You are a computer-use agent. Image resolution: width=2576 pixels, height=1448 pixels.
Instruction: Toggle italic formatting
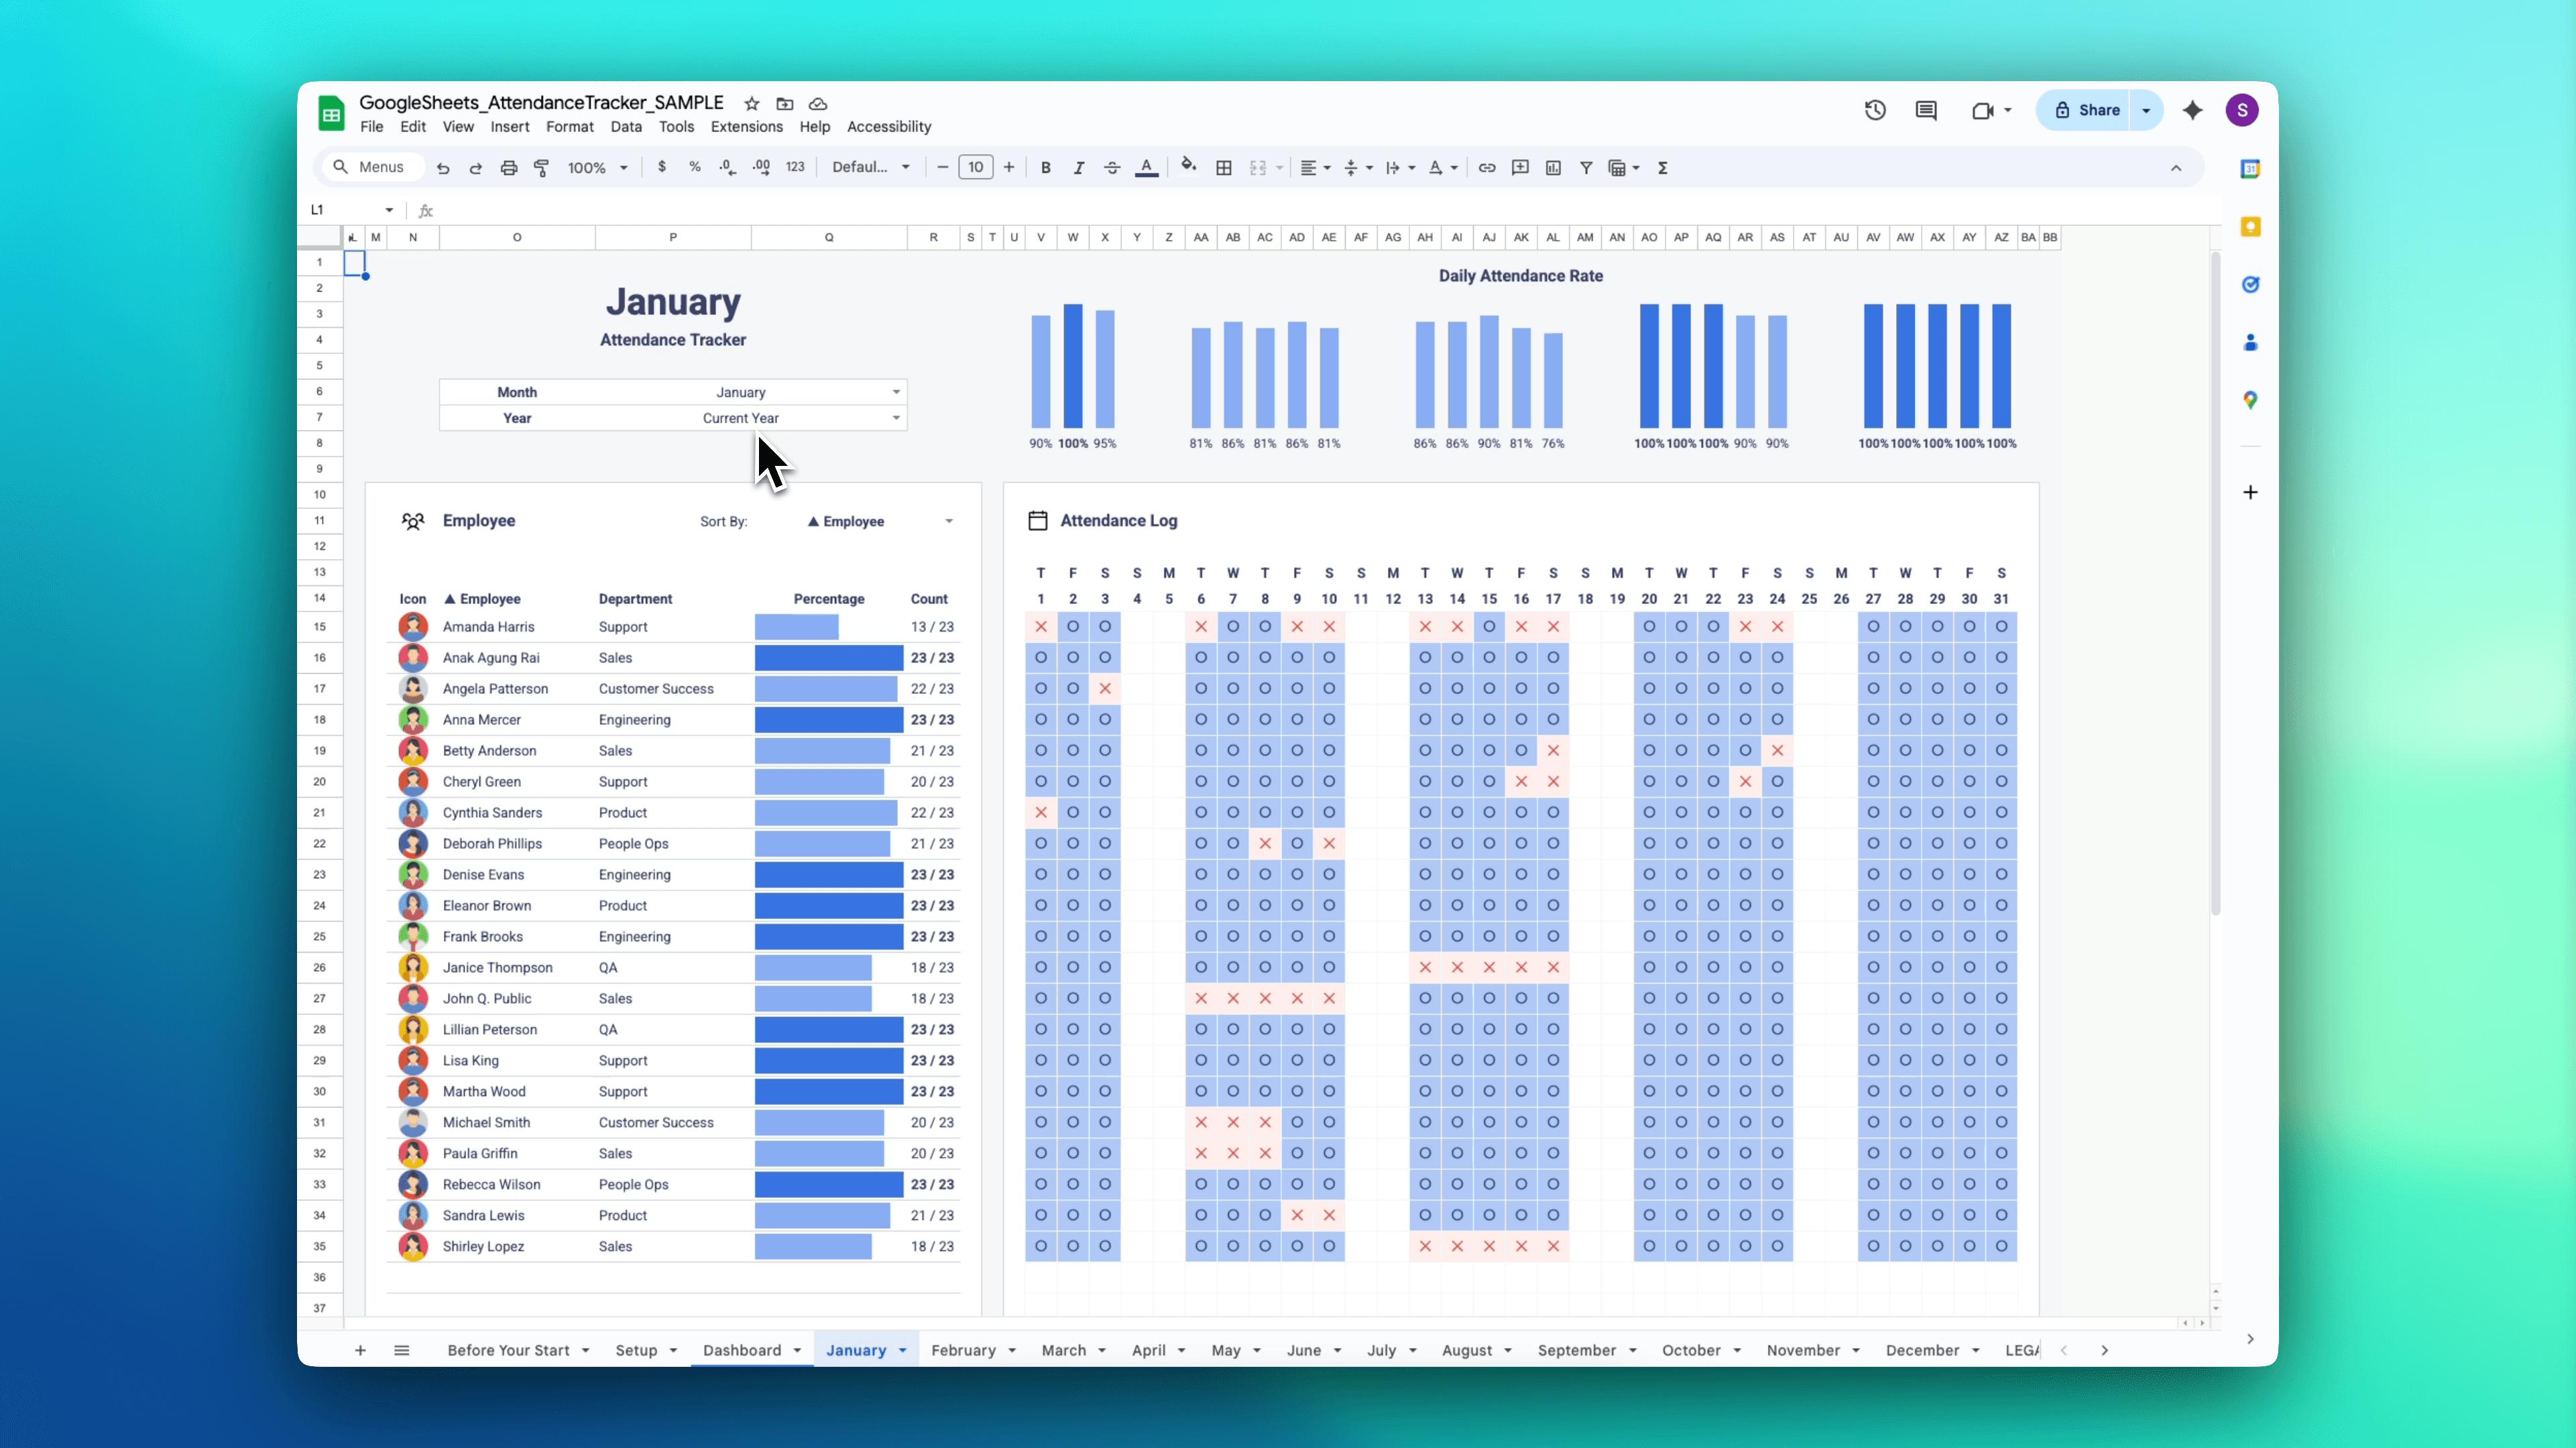tap(1079, 167)
